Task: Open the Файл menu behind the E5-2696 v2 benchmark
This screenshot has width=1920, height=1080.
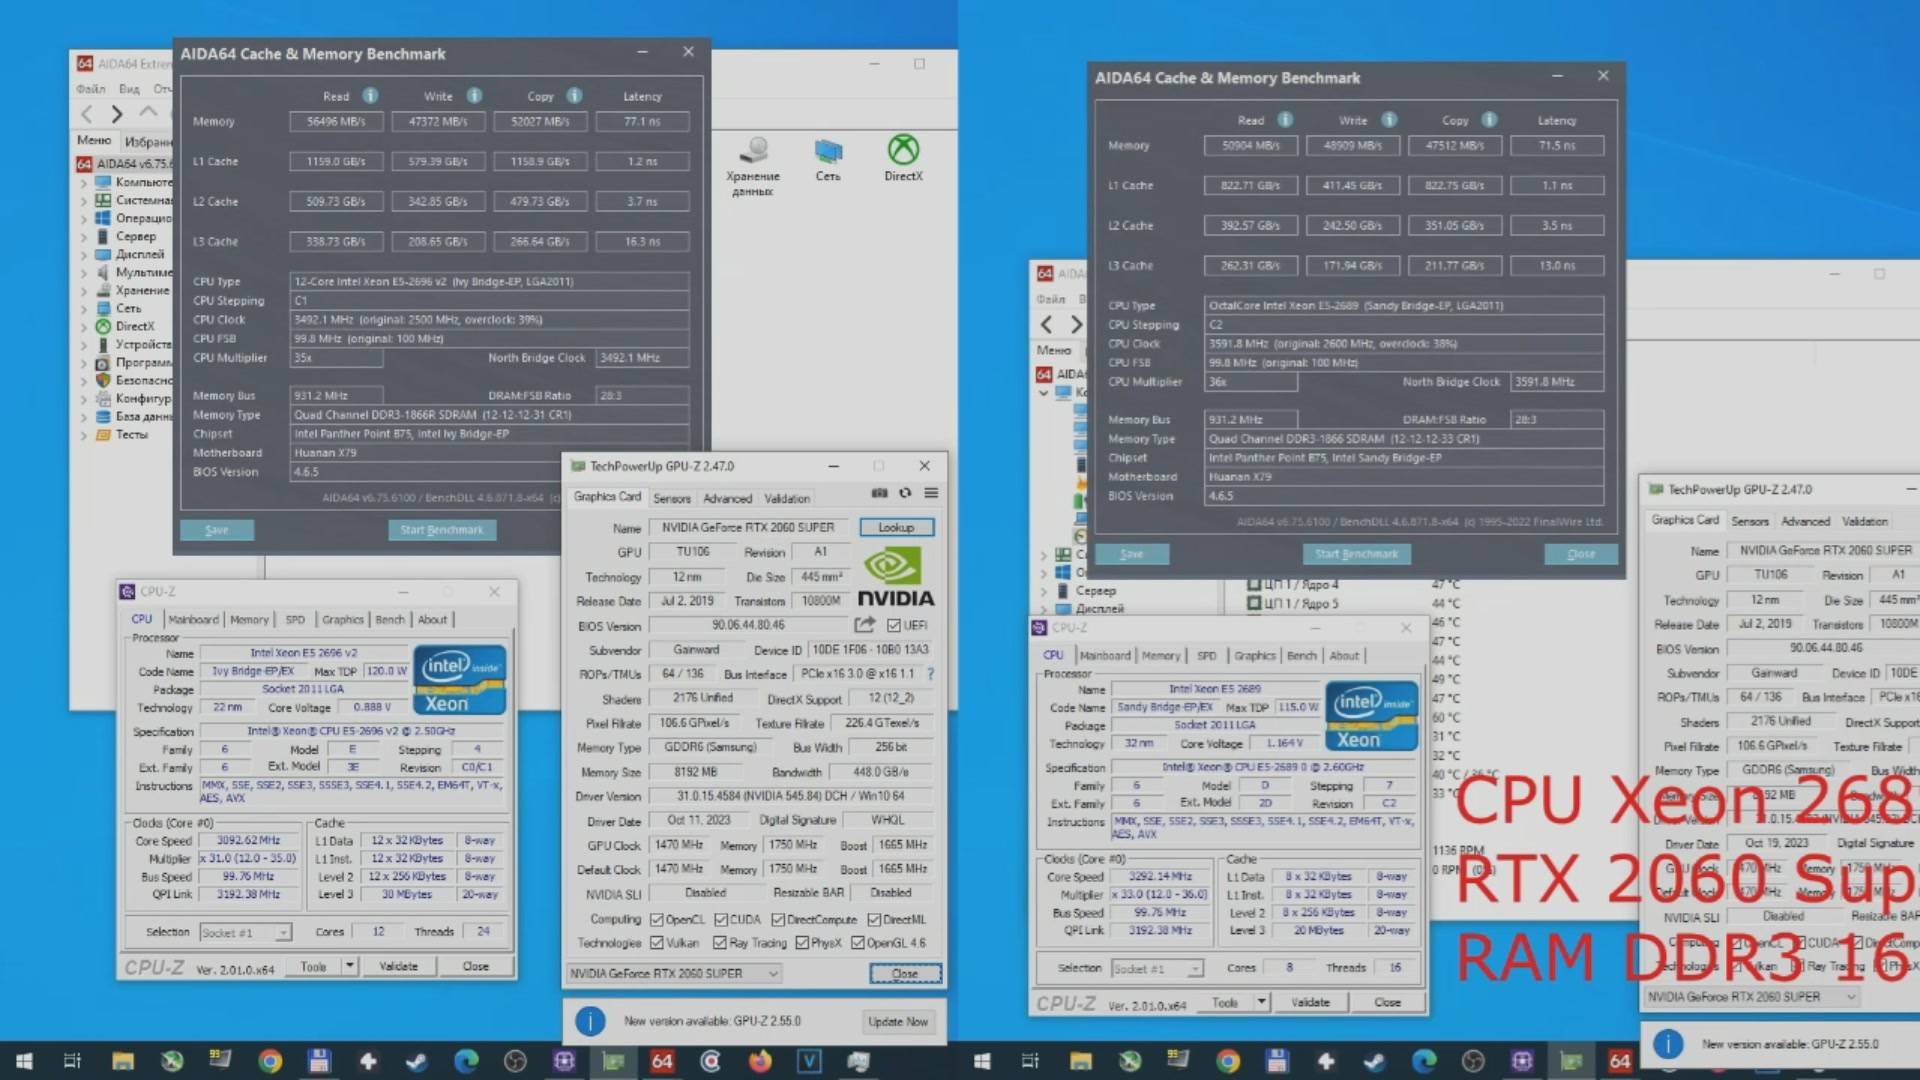Action: click(90, 89)
